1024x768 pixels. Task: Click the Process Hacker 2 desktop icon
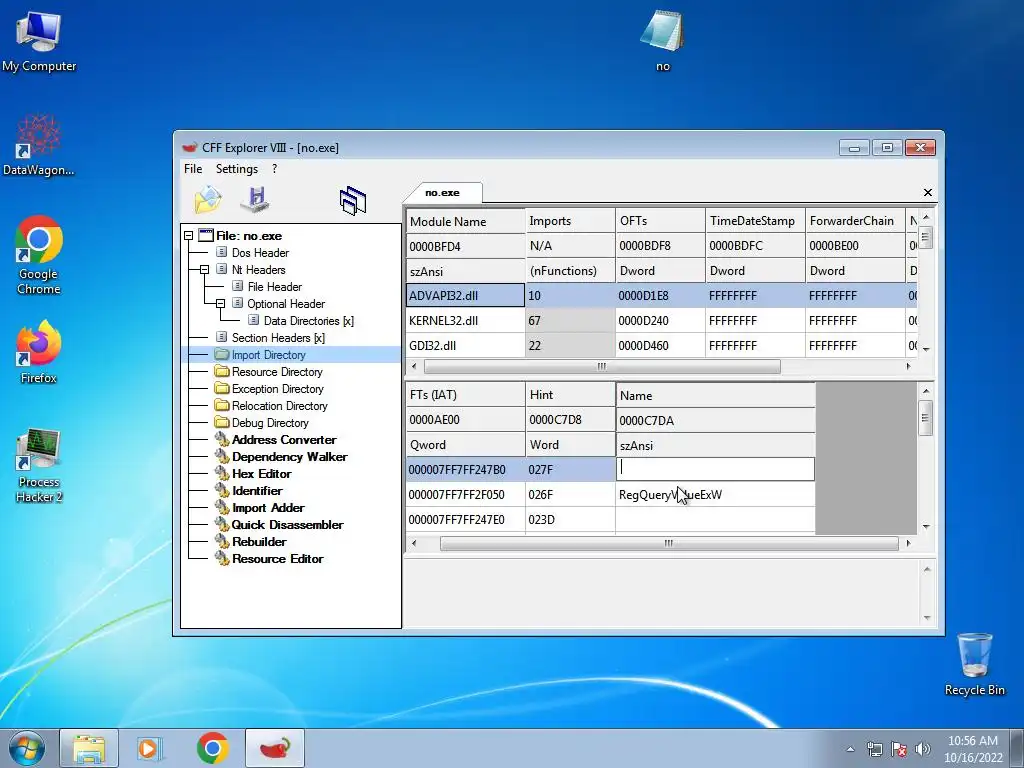[x=39, y=466]
